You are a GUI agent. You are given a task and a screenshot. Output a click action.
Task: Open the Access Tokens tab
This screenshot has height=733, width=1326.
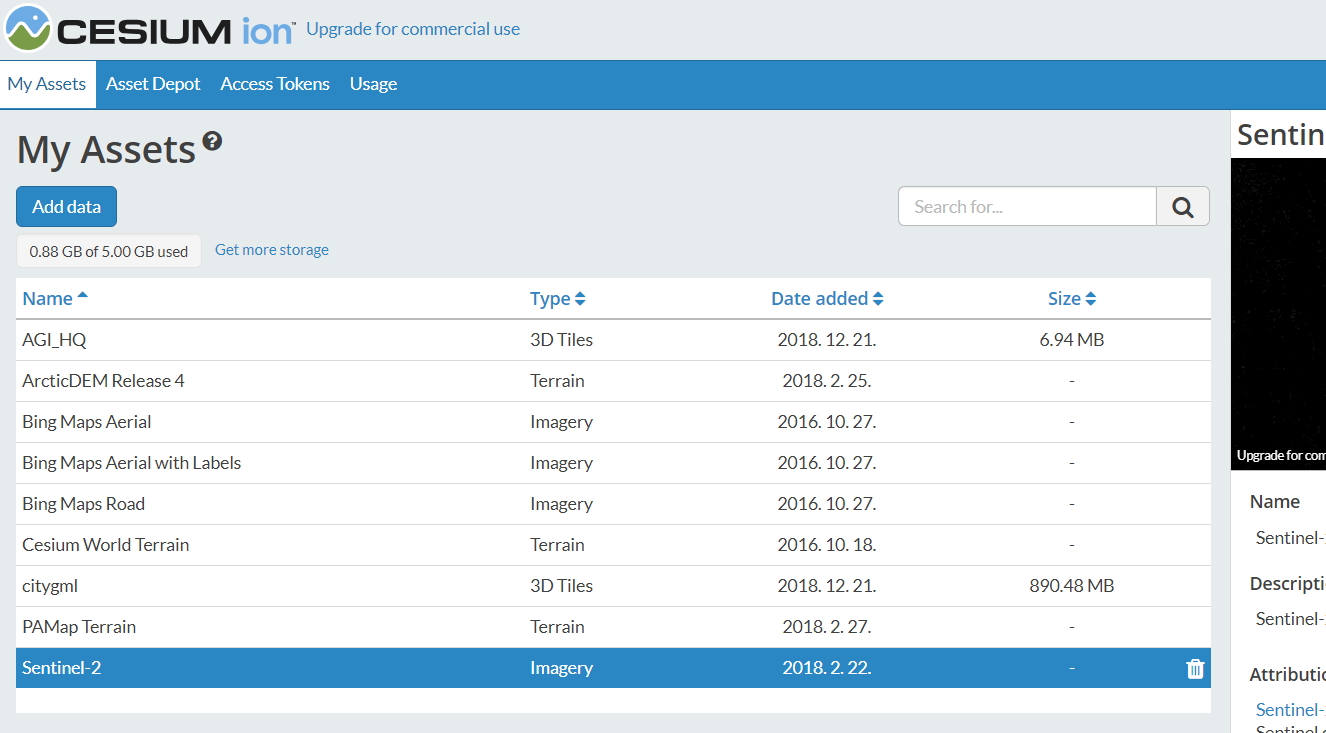[275, 84]
